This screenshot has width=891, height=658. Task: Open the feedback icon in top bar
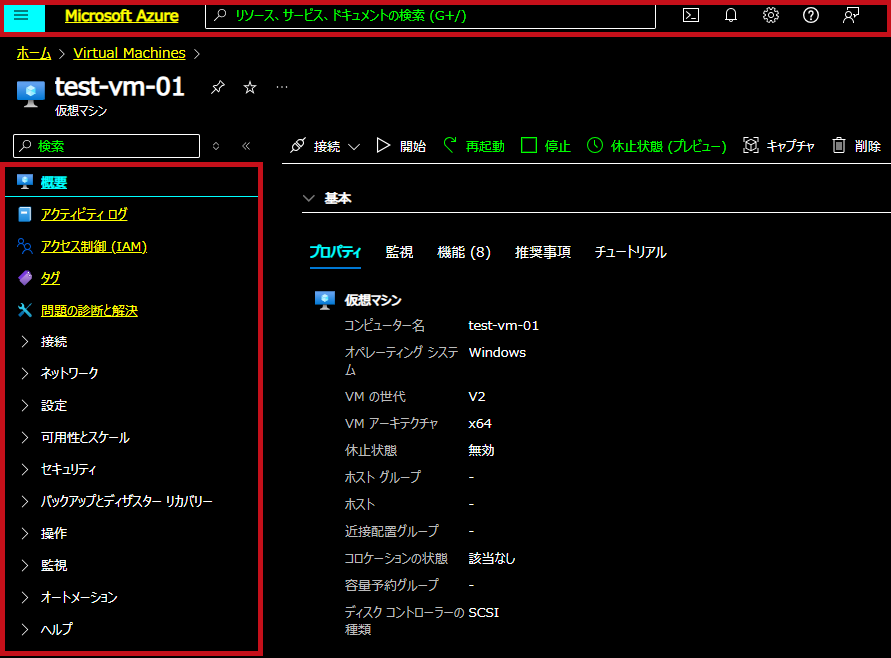(851, 16)
